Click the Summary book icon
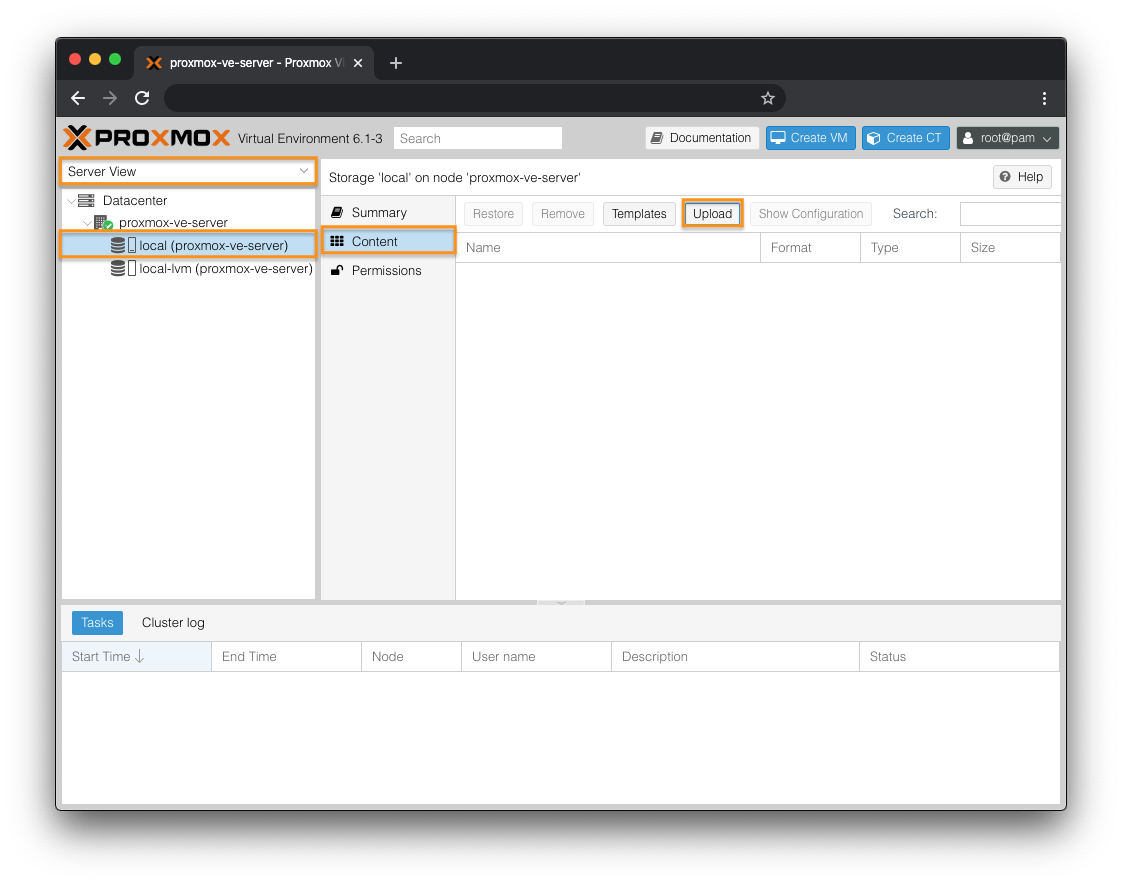Viewport: 1122px width, 884px height. pyautogui.click(x=337, y=213)
